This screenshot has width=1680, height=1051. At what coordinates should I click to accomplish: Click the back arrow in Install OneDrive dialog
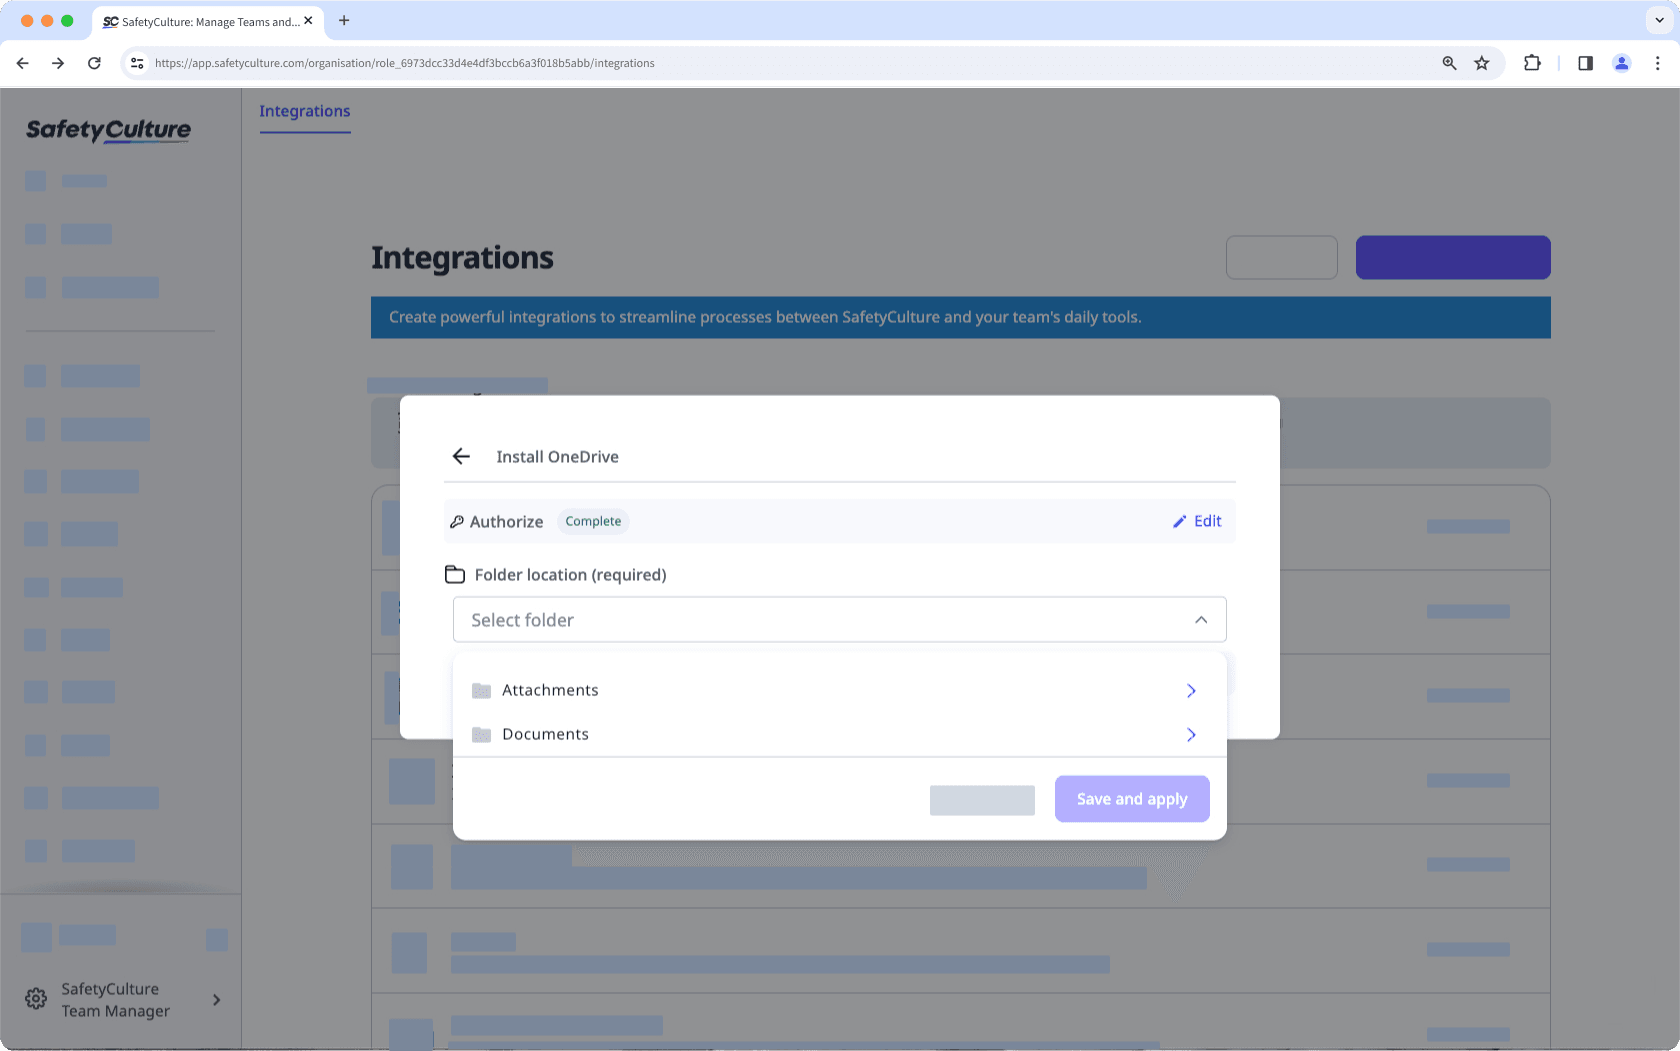pyautogui.click(x=461, y=456)
